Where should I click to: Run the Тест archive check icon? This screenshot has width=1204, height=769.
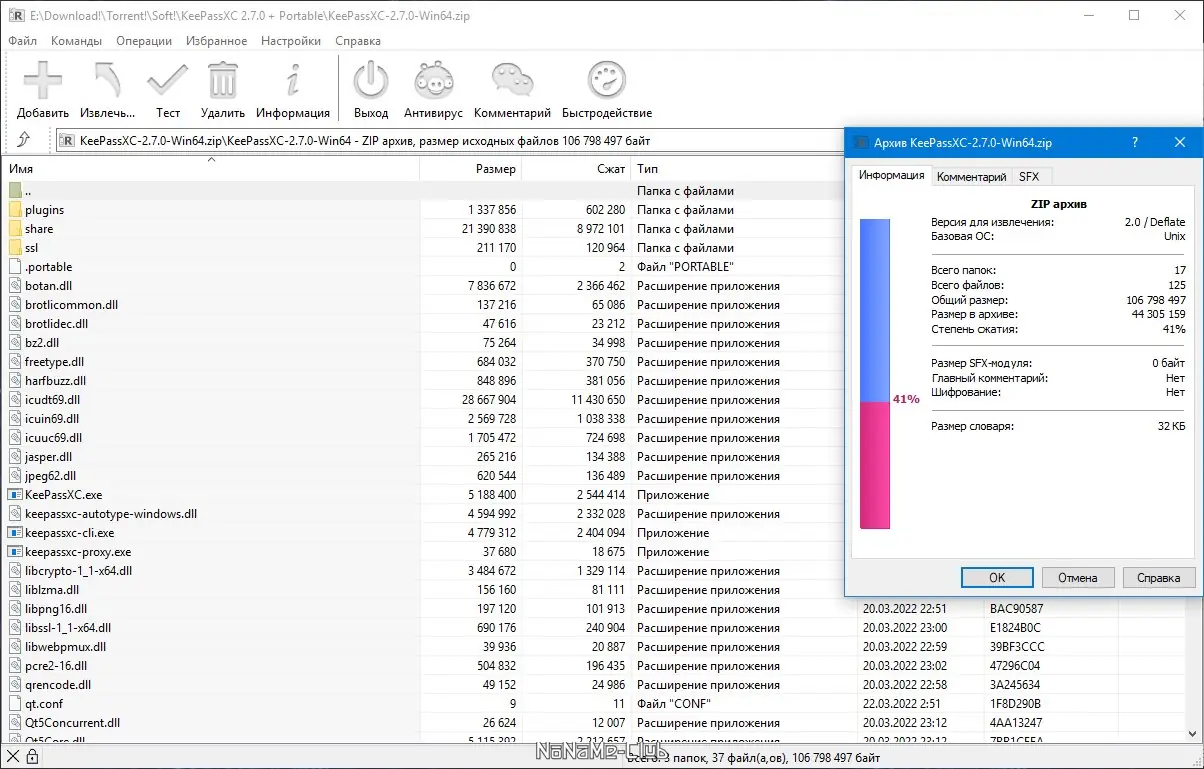point(167,81)
